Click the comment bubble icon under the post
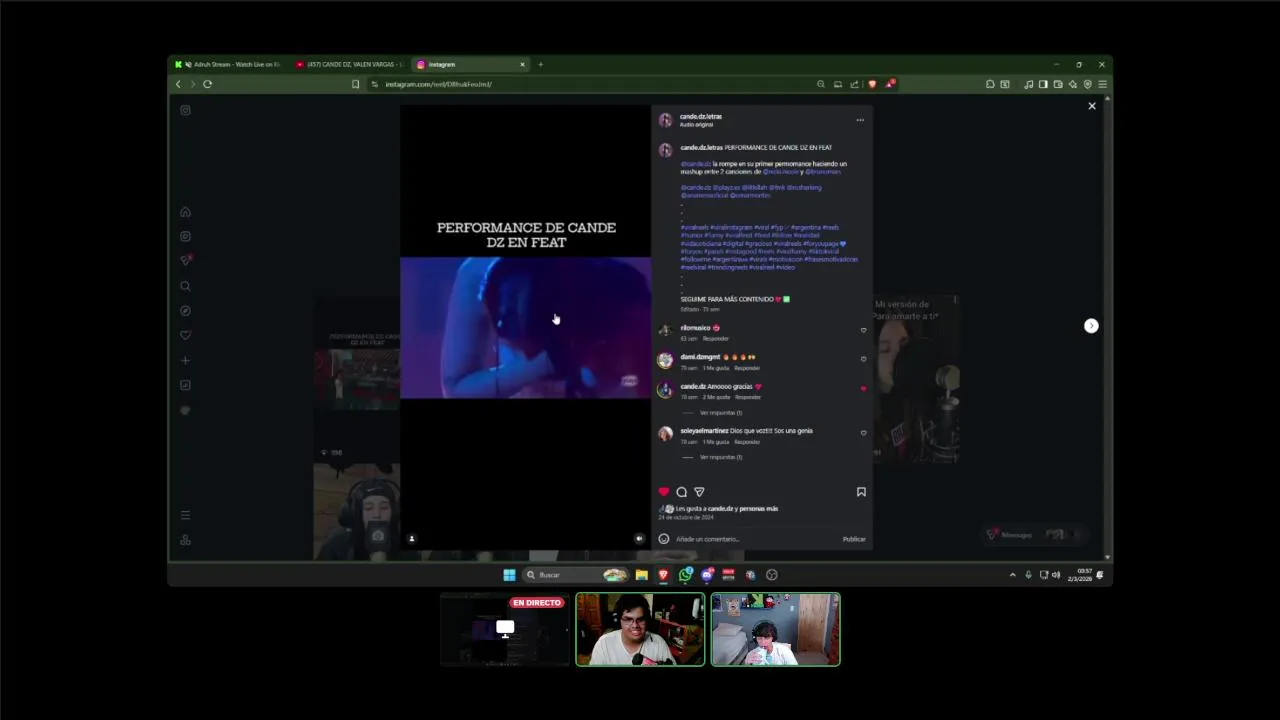This screenshot has height=720, width=1280. click(682, 492)
